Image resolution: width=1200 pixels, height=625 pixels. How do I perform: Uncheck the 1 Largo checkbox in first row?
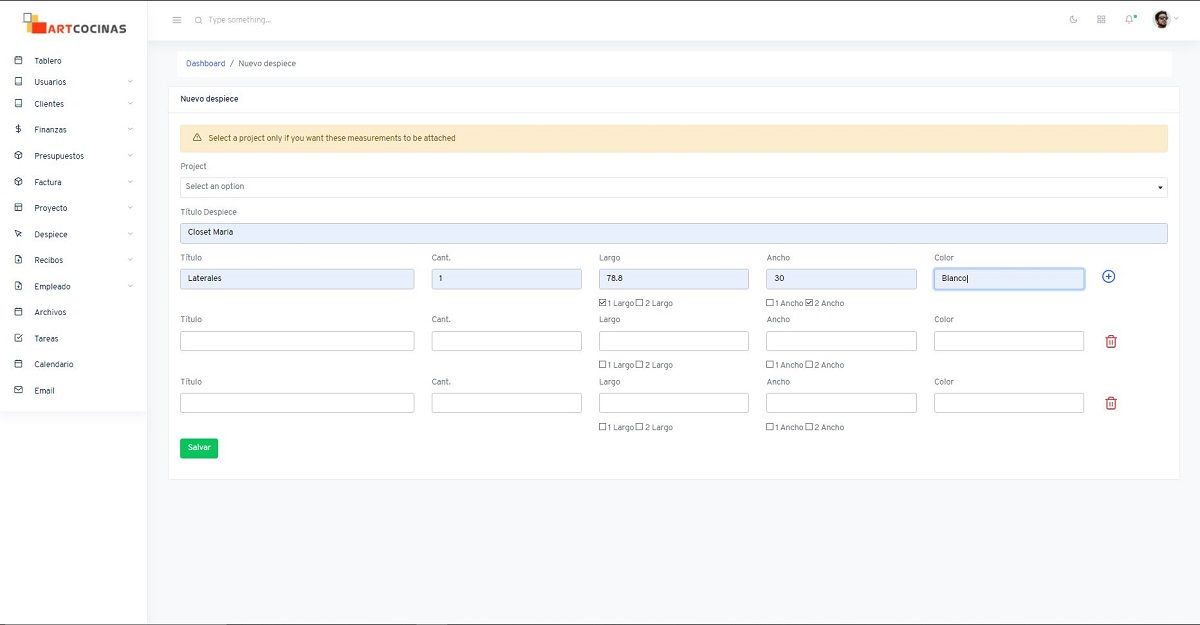point(602,303)
